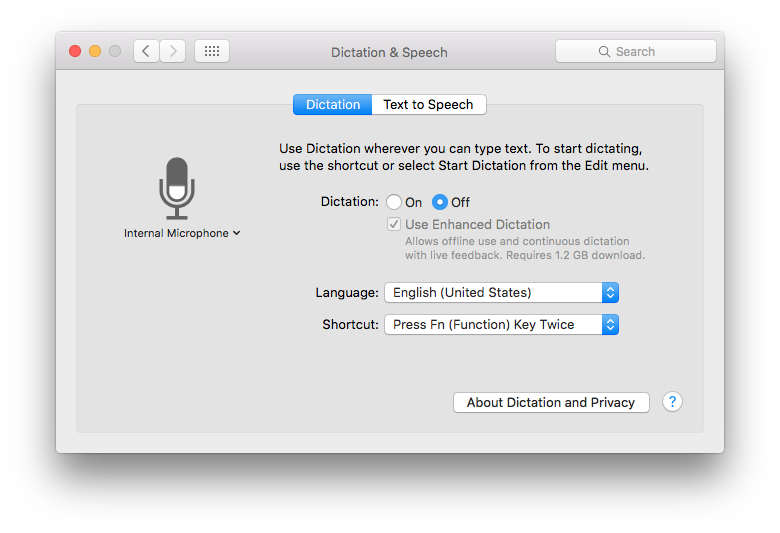Switch to the Dictation tab
This screenshot has width=780, height=533.
(x=333, y=105)
